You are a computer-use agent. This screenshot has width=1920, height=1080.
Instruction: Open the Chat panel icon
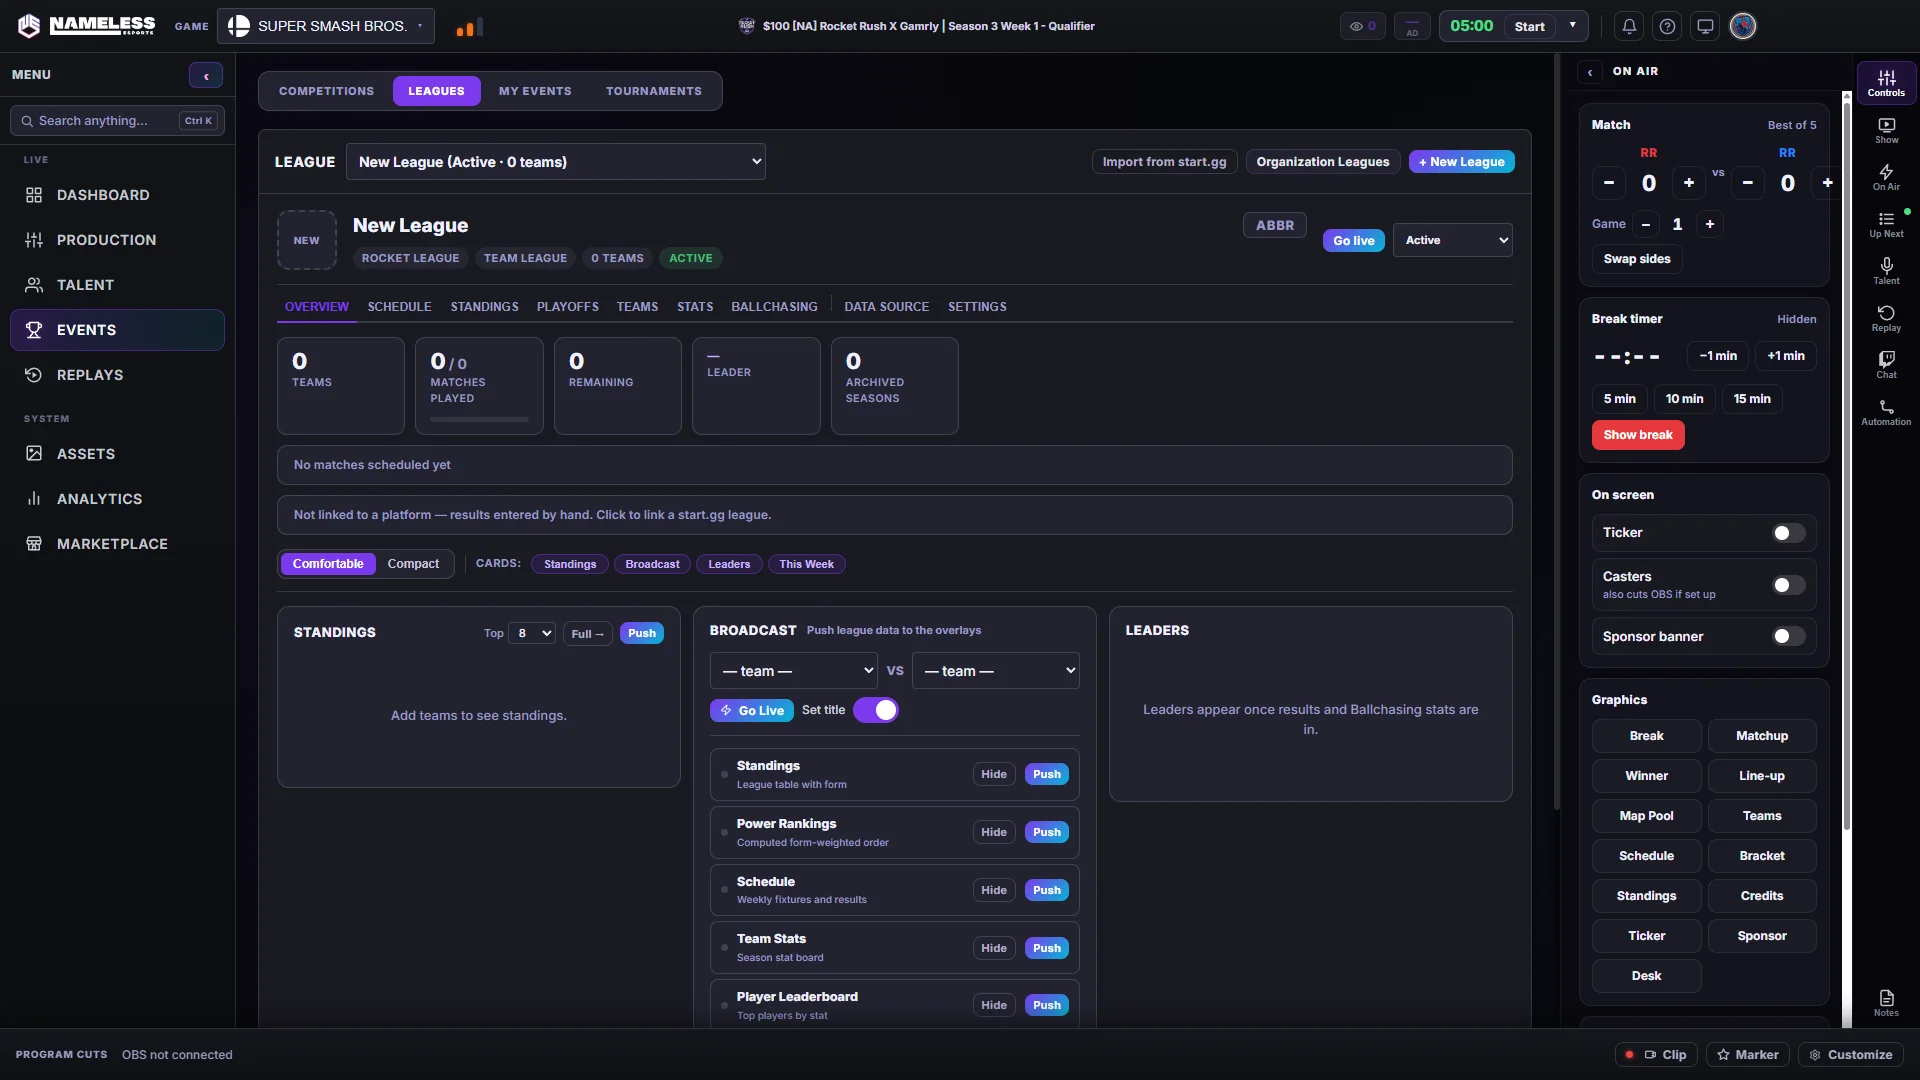(1886, 365)
